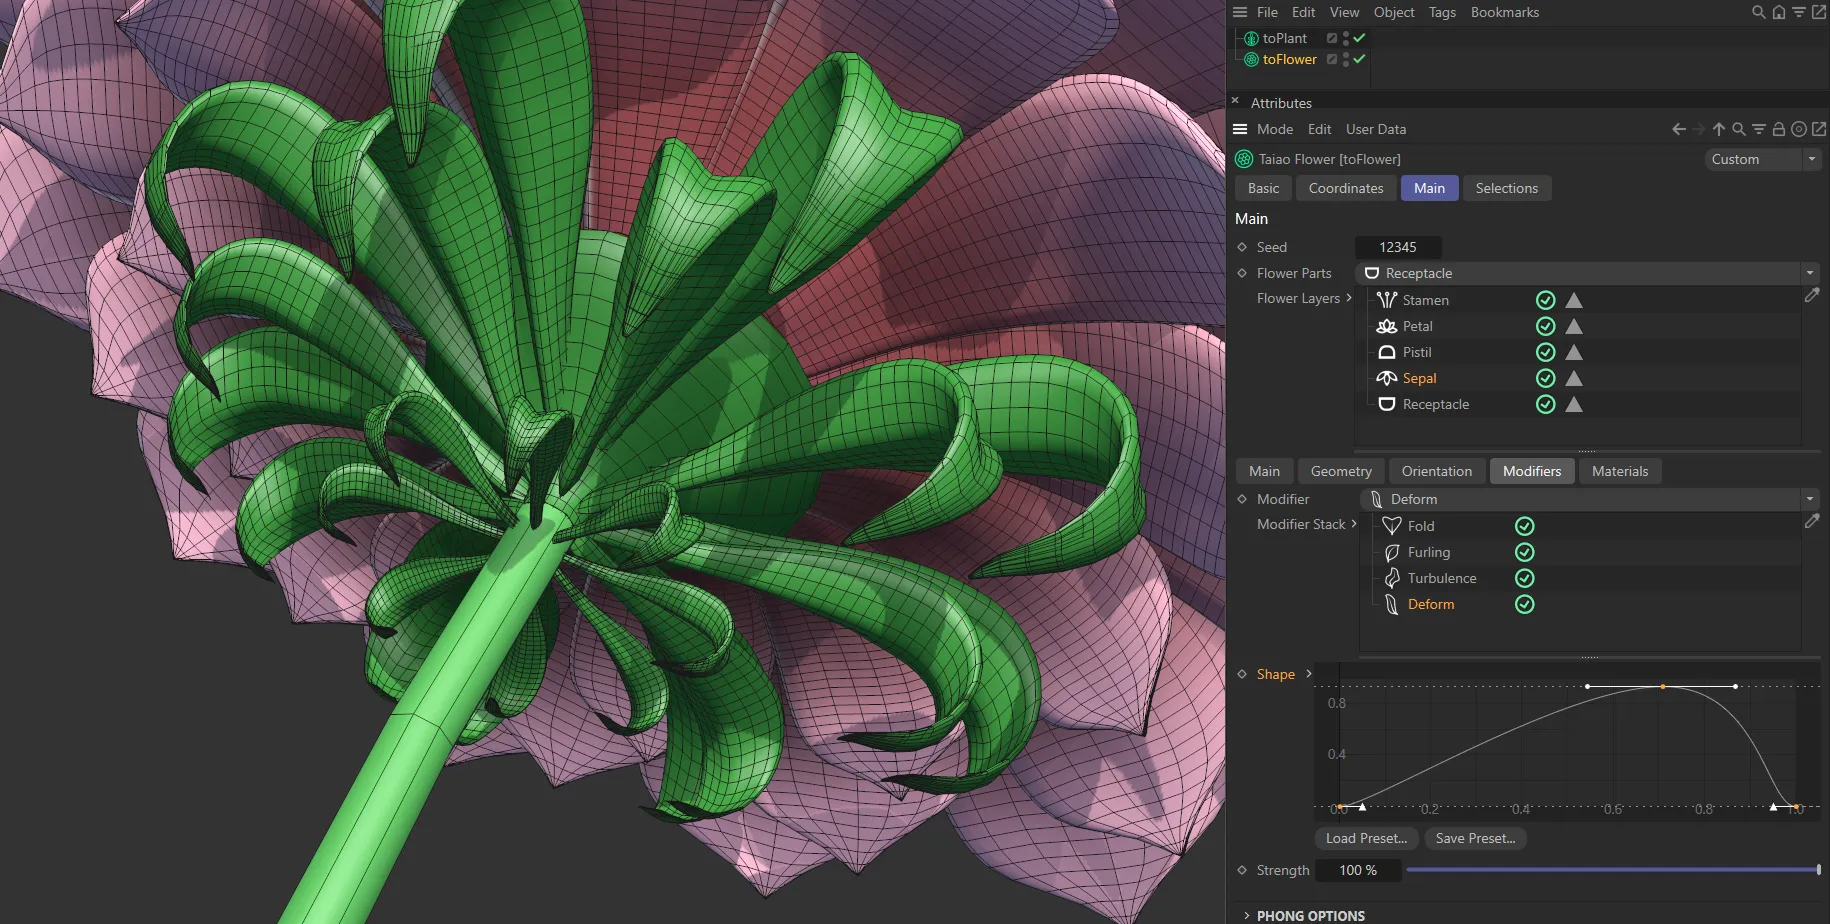The height and width of the screenshot is (924, 1830).
Task: Click the Pistil leaf icon
Action: click(x=1386, y=352)
